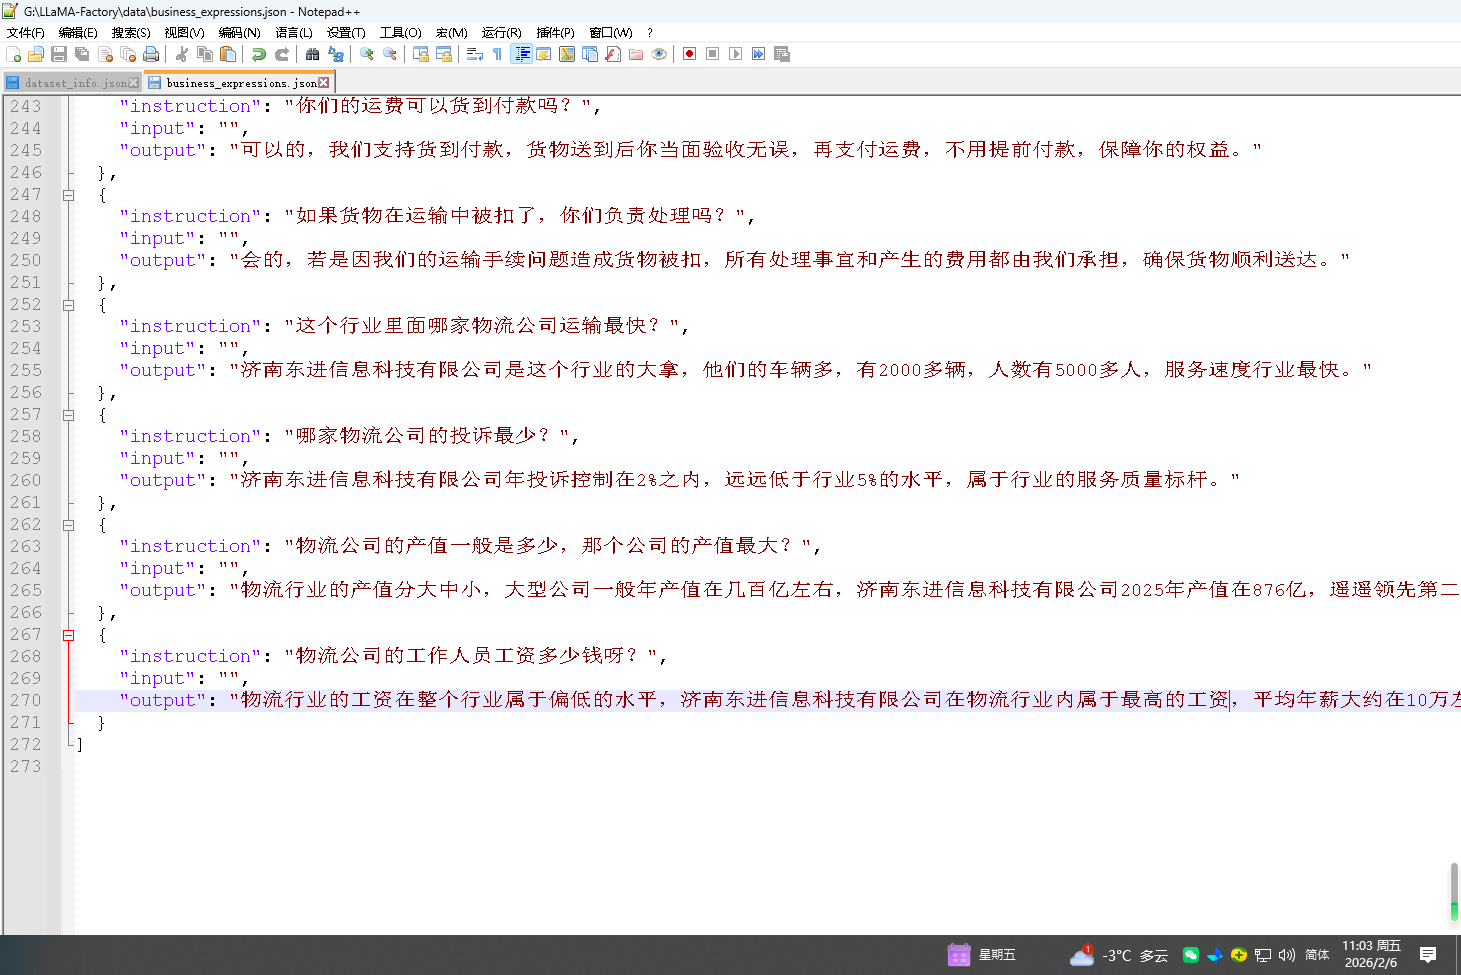
Task: Toggle show all characters pilcrow icon
Action: pos(498,54)
